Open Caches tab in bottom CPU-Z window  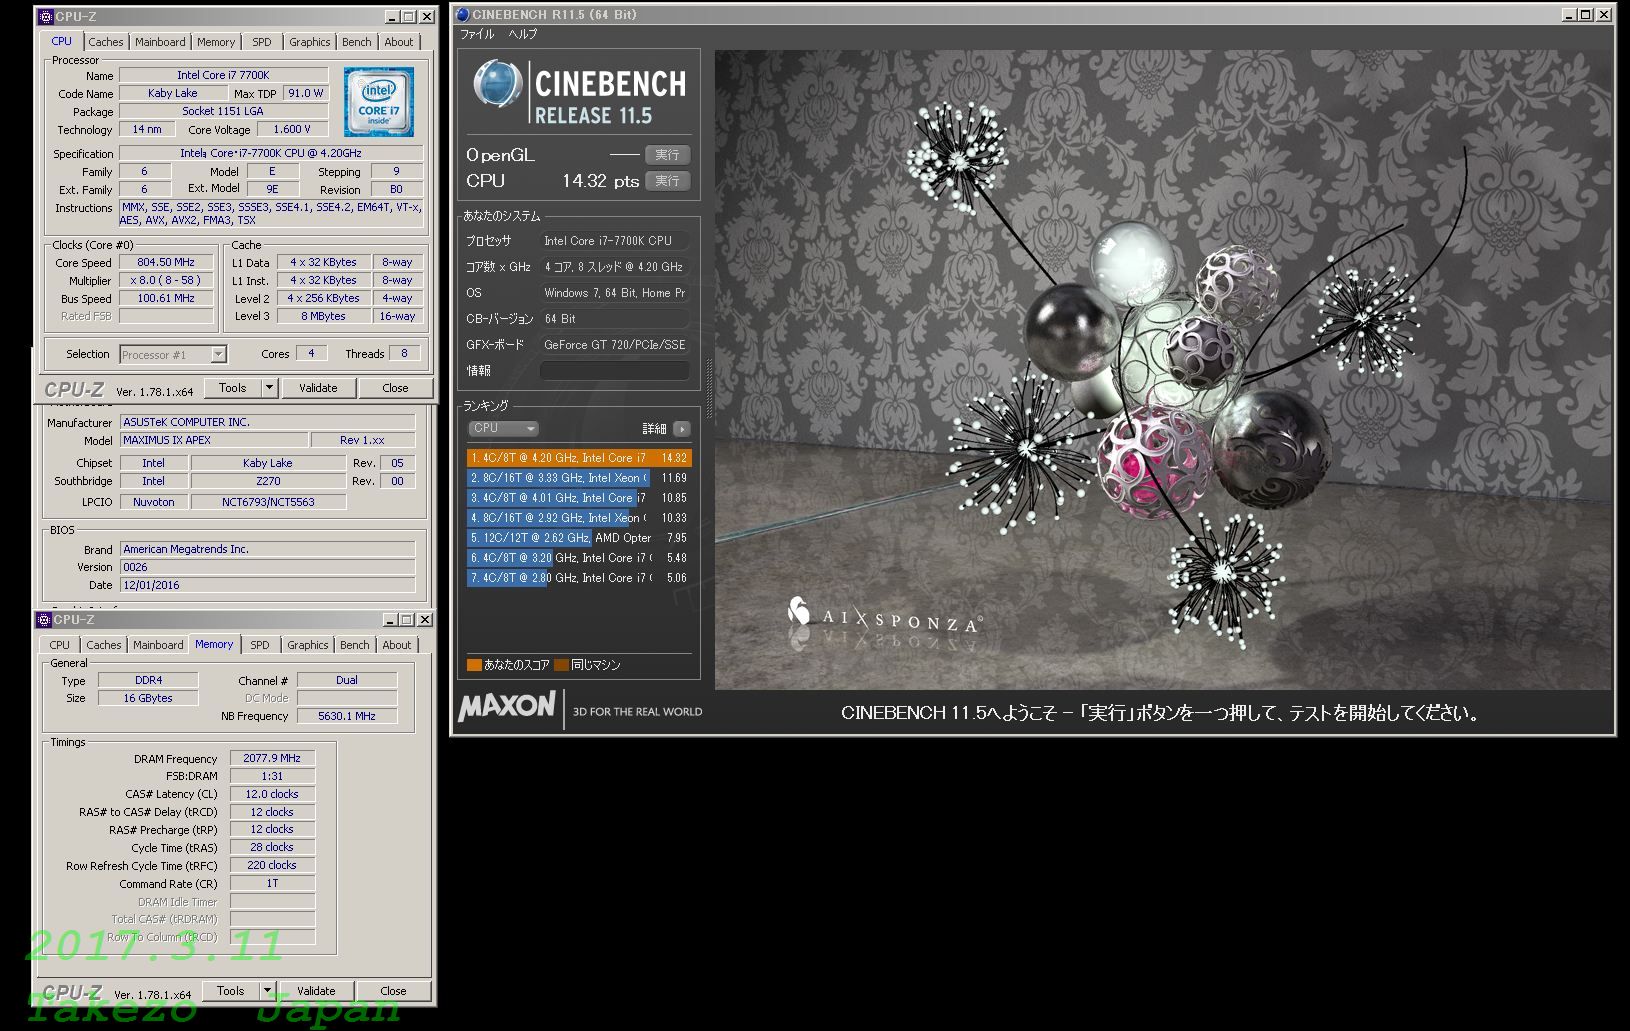103,645
